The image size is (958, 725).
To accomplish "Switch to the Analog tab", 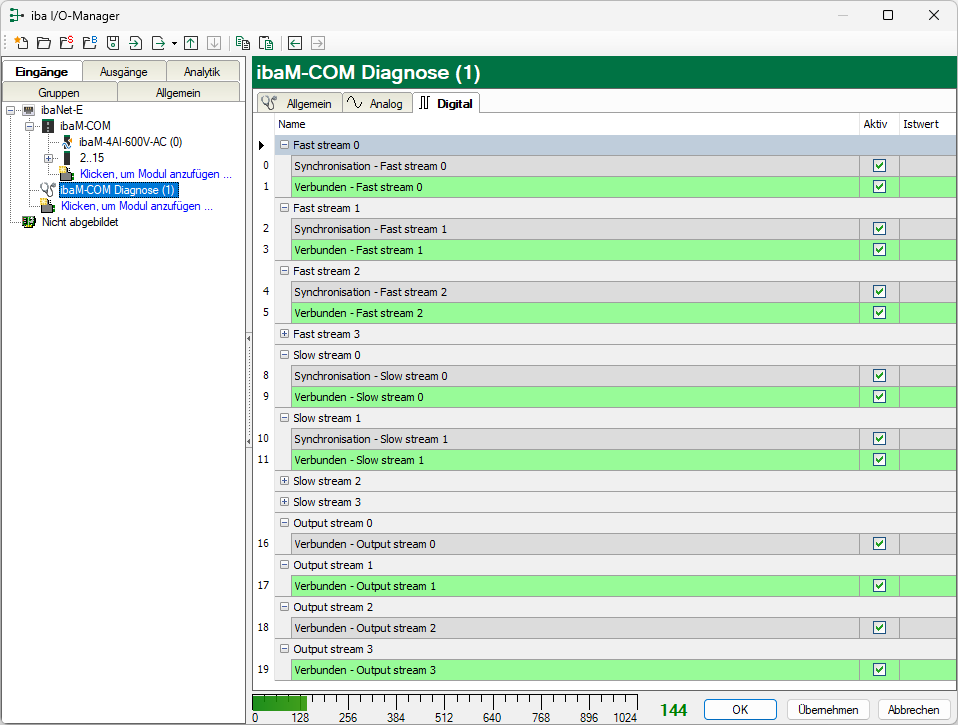I will 376,103.
